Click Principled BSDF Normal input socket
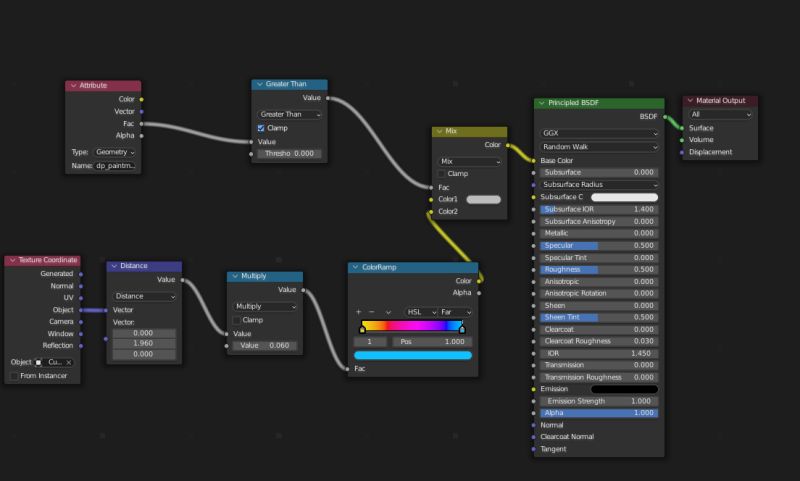Image resolution: width=800 pixels, height=481 pixels. (x=534, y=425)
